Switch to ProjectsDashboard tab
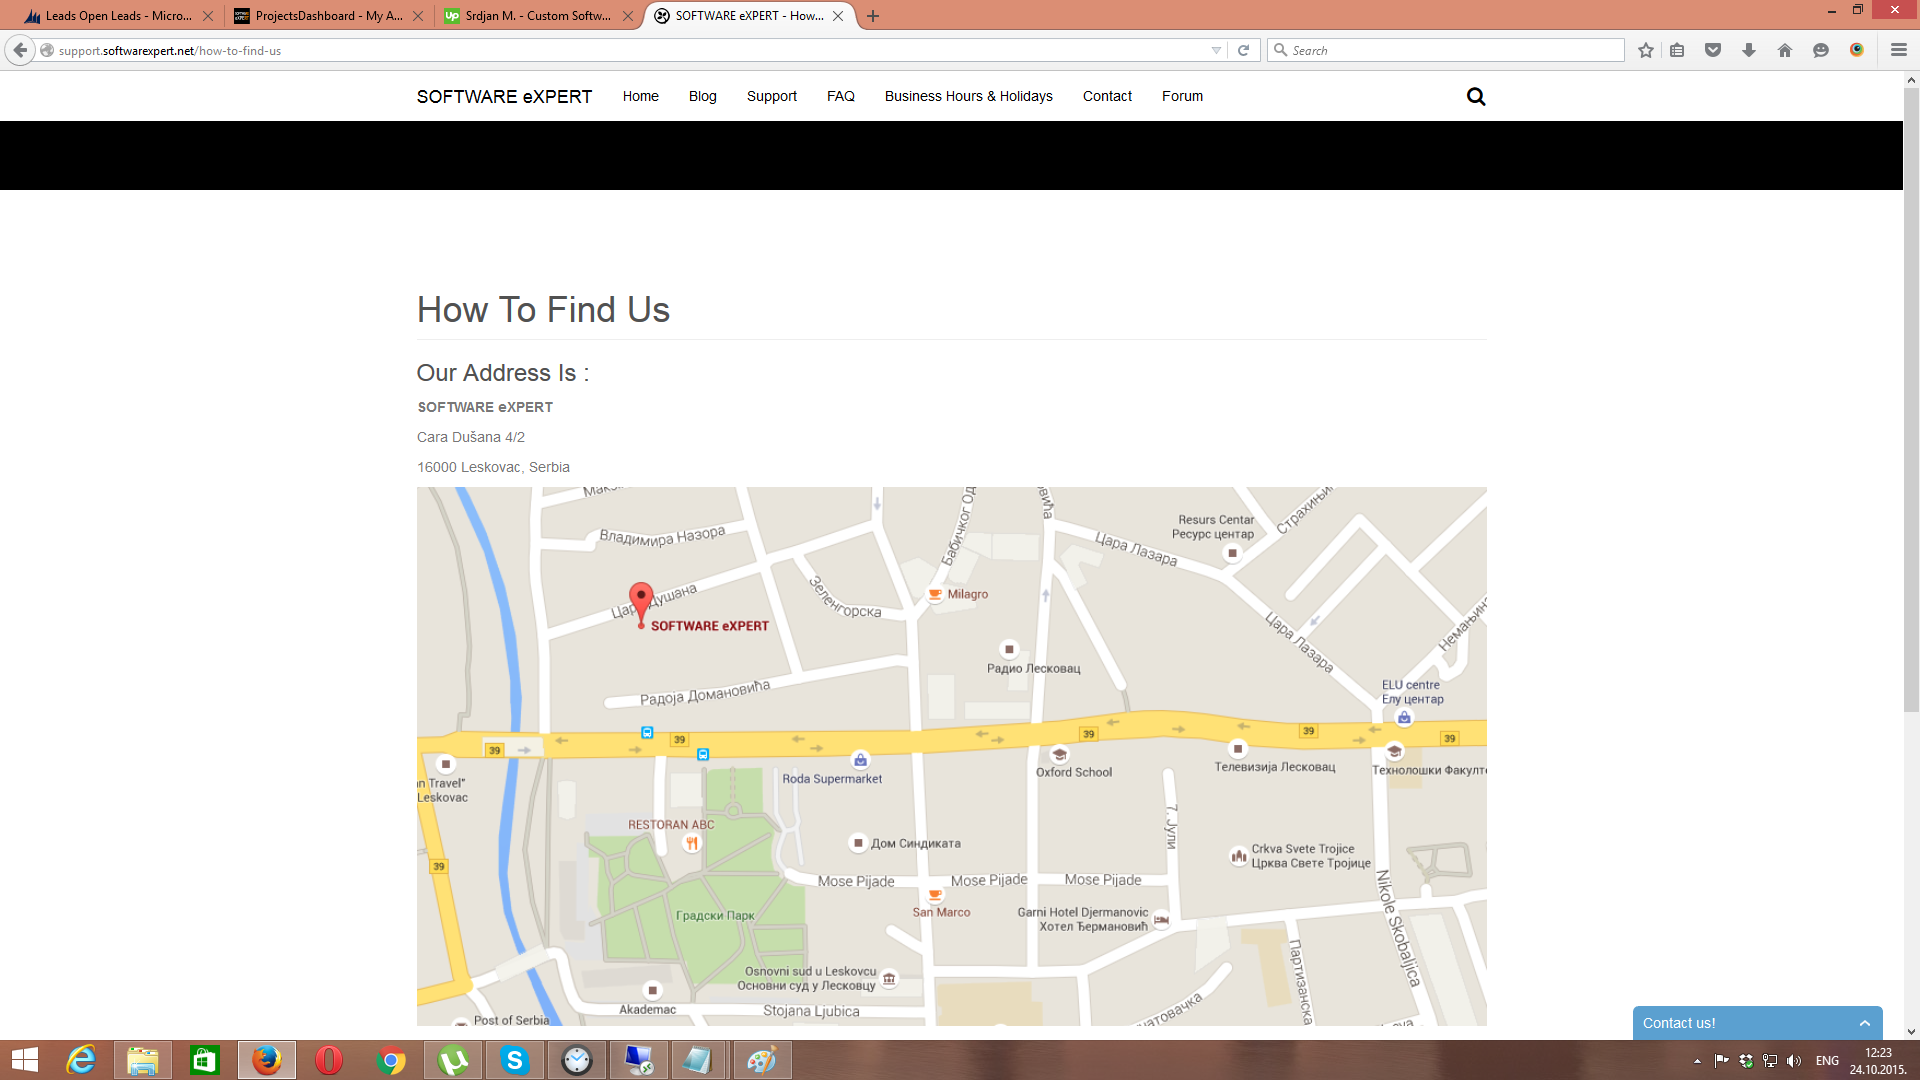 (328, 16)
